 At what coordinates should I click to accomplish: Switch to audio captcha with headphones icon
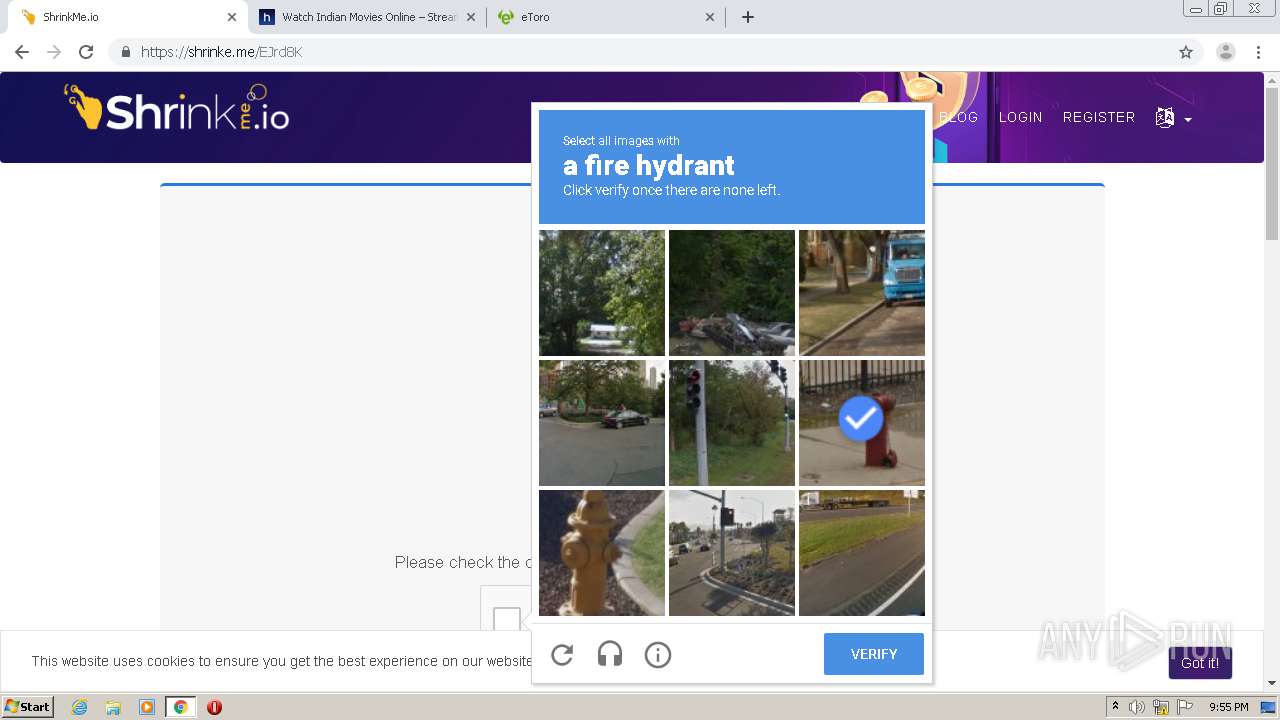click(x=610, y=655)
